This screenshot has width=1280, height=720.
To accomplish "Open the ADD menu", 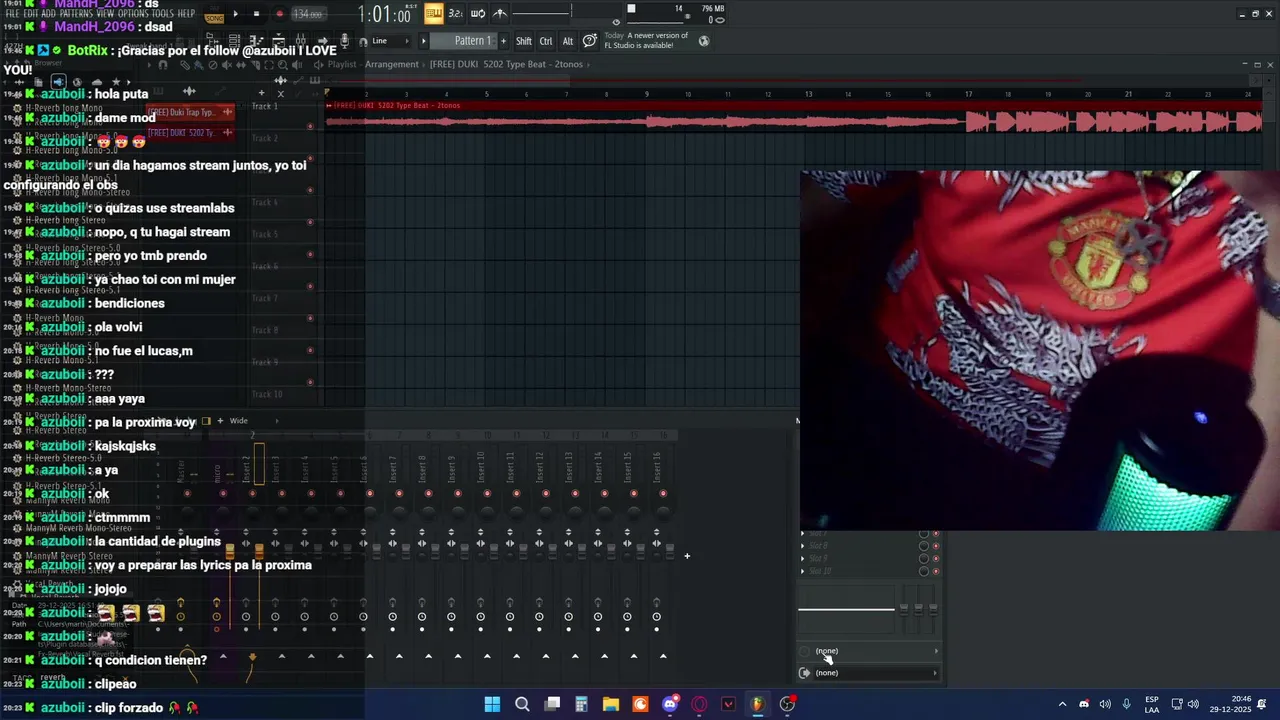I will pos(50,14).
